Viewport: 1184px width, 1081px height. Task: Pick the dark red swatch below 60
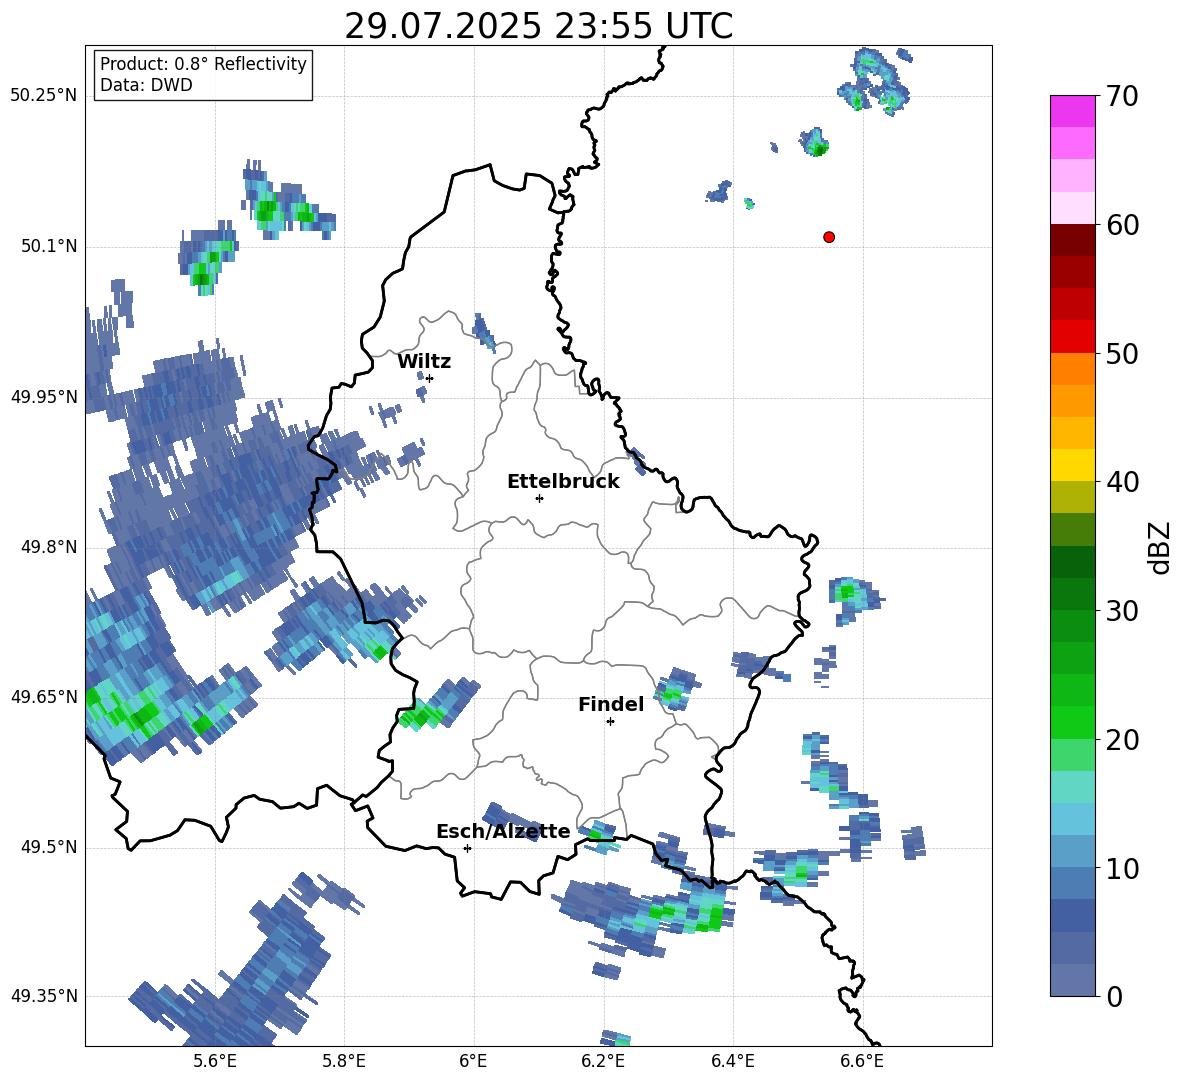point(1072,241)
